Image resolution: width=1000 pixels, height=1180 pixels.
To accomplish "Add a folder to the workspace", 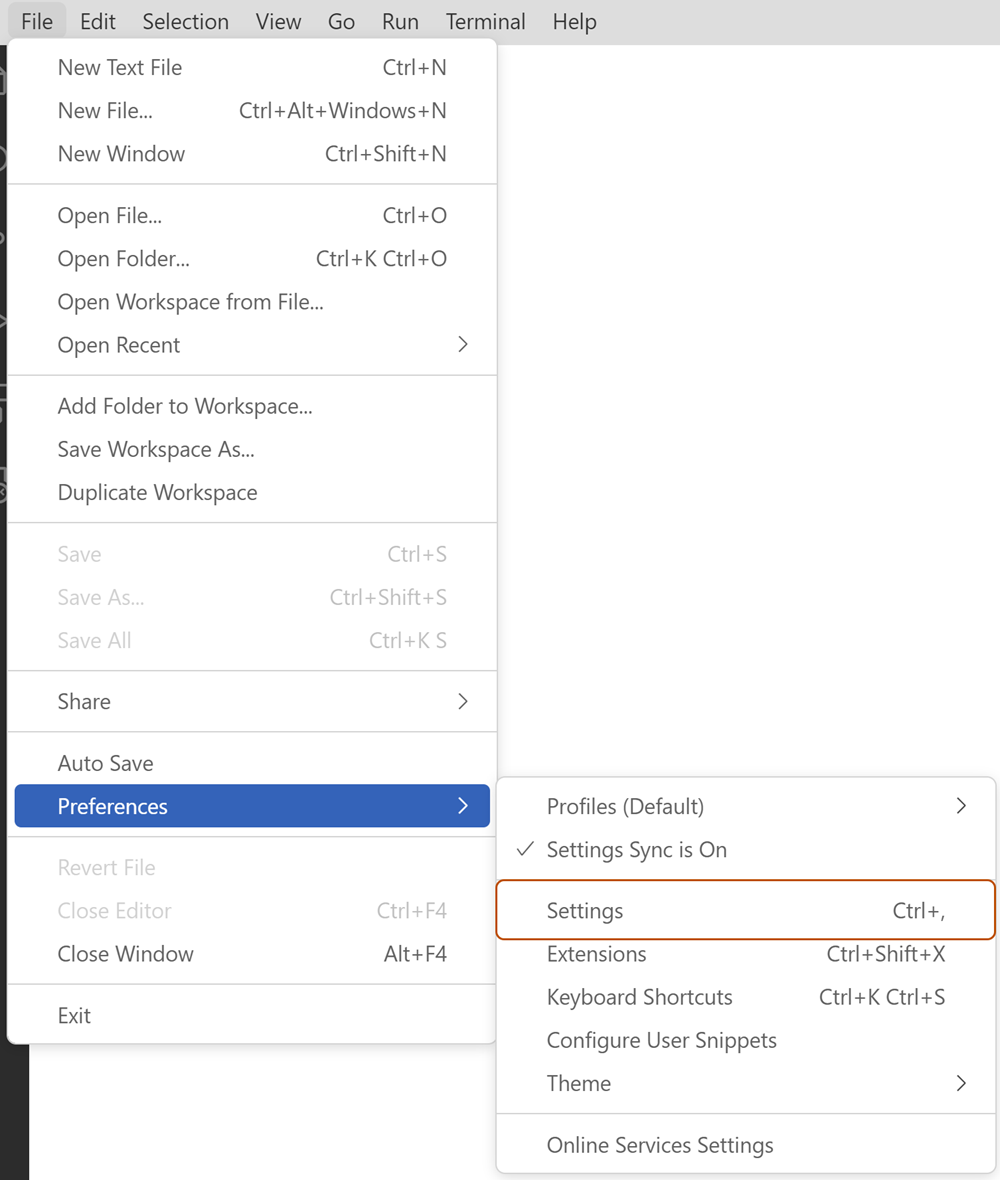I will click(x=185, y=406).
